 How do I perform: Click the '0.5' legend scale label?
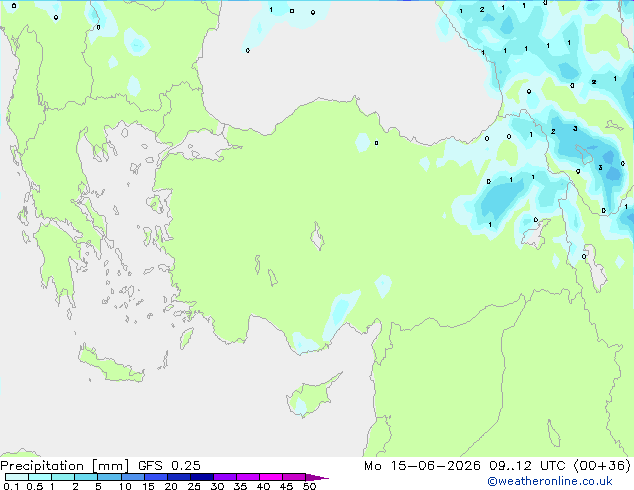tap(35, 486)
